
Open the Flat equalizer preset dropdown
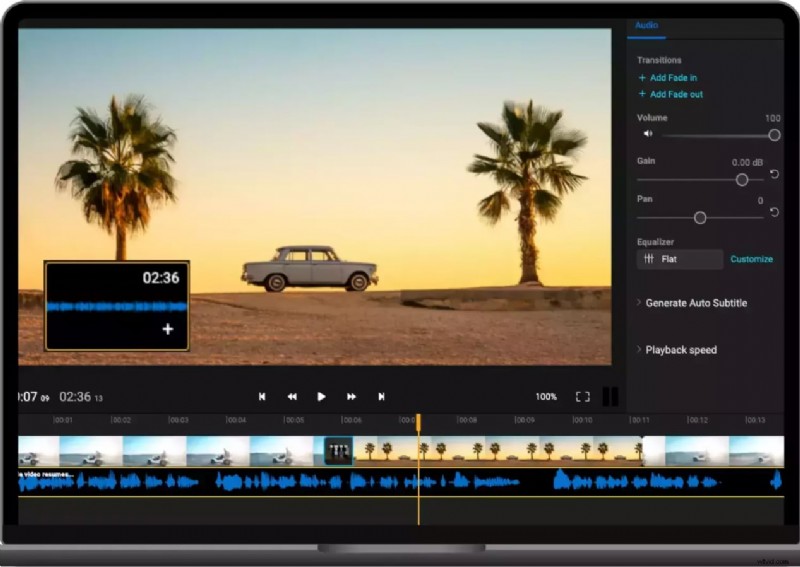click(680, 259)
